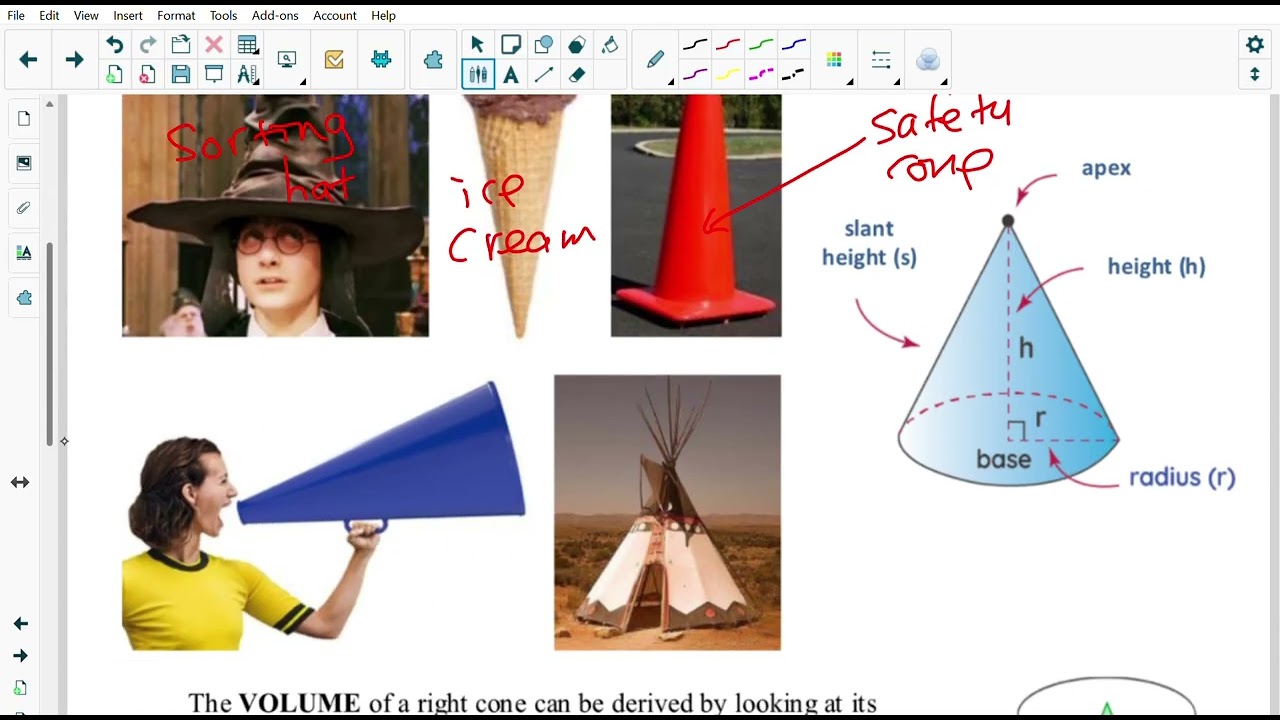Image resolution: width=1280 pixels, height=720 pixels.
Task: Select the Line tool
Action: (544, 74)
